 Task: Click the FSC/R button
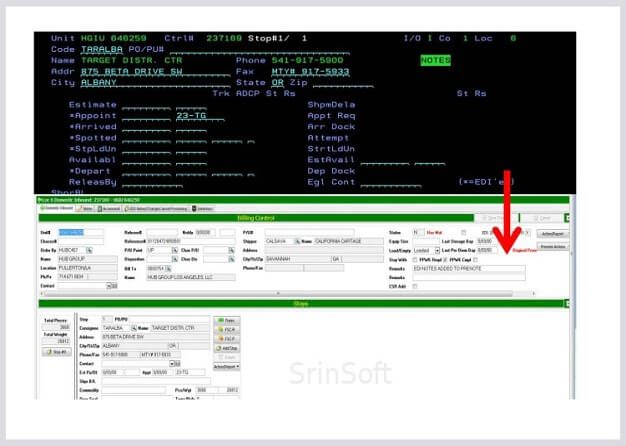click(227, 330)
